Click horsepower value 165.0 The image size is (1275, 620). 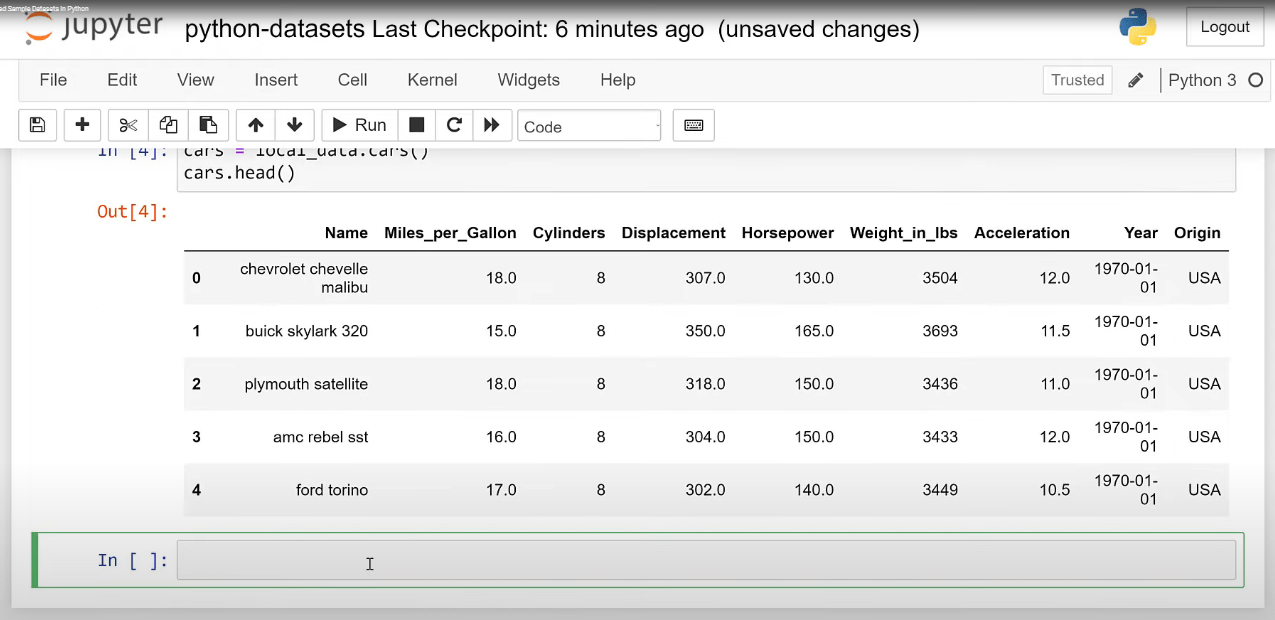(813, 331)
